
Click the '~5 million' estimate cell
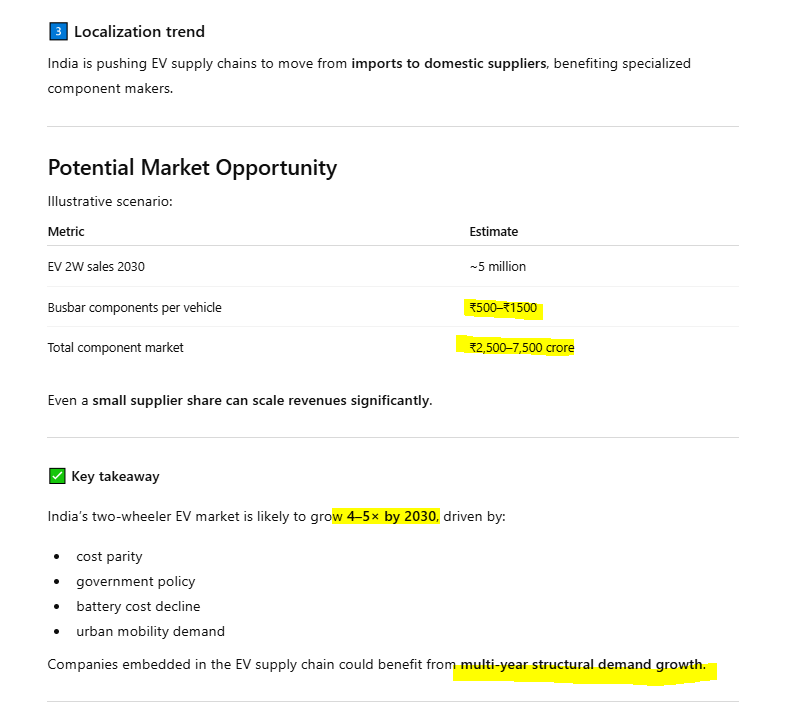click(498, 267)
